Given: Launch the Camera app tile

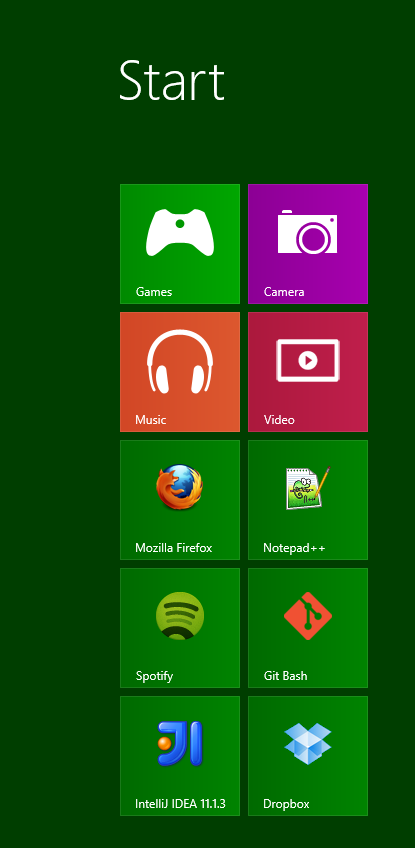Looking at the screenshot, I should (x=308, y=244).
